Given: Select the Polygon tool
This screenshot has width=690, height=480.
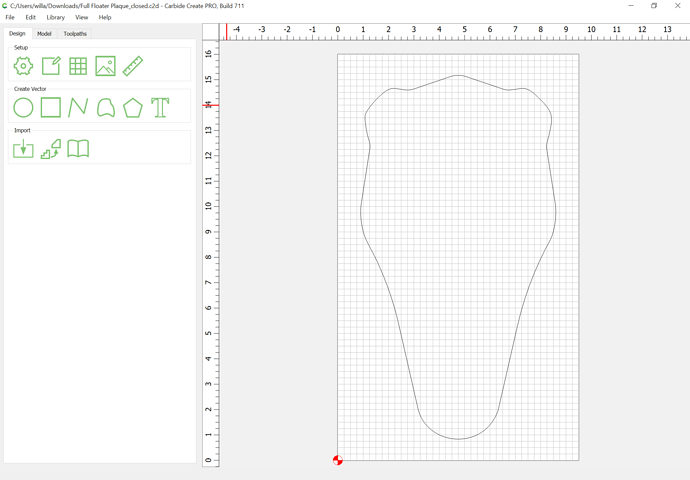Looking at the screenshot, I should point(133,108).
